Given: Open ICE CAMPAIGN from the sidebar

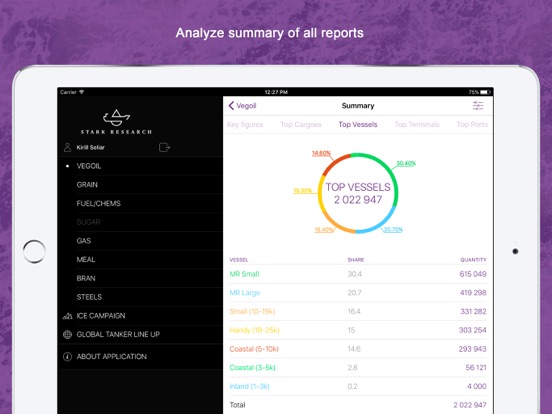Looking at the screenshot, I should click(x=141, y=316).
